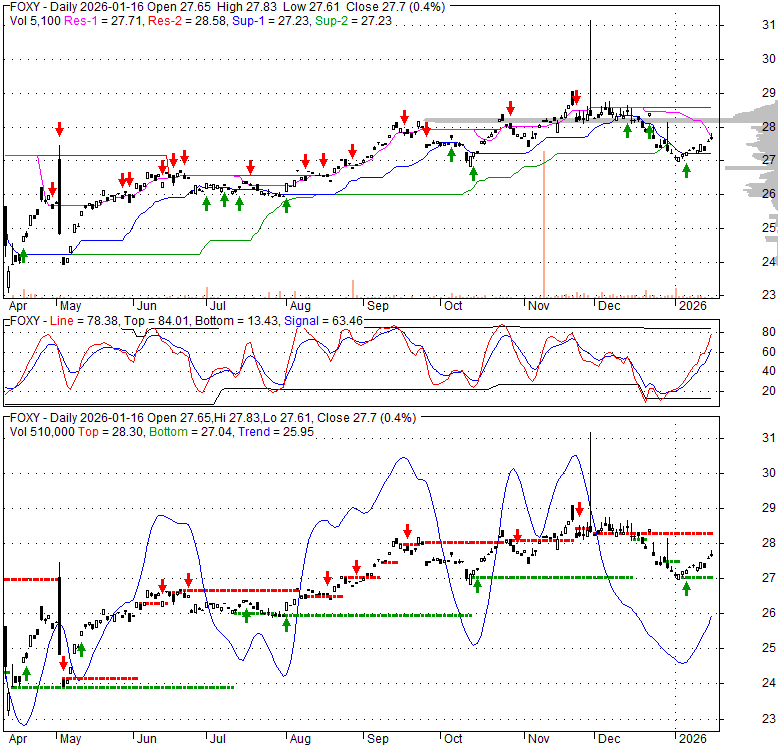This screenshot has width=780, height=745.
Task: Click the green buy arrow near 2026 in the bottom chart
Action: pyautogui.click(x=686, y=588)
